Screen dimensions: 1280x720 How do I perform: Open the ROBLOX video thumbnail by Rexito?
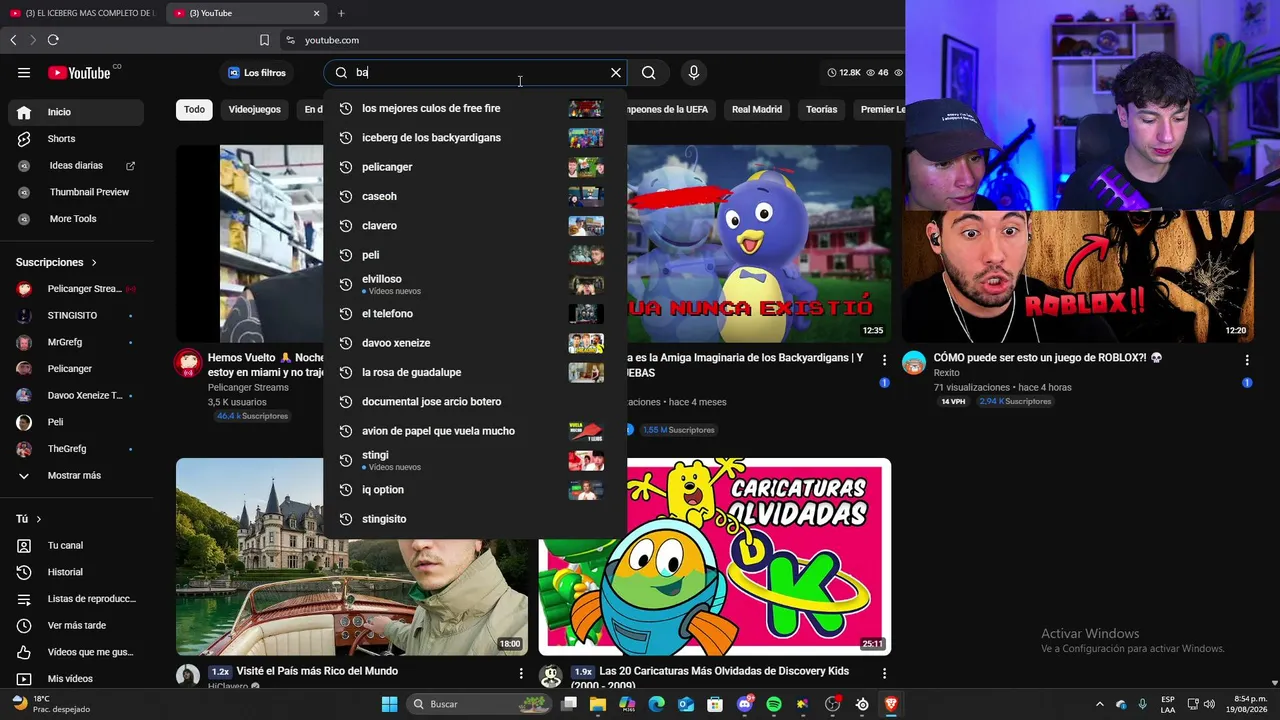(x=1078, y=277)
